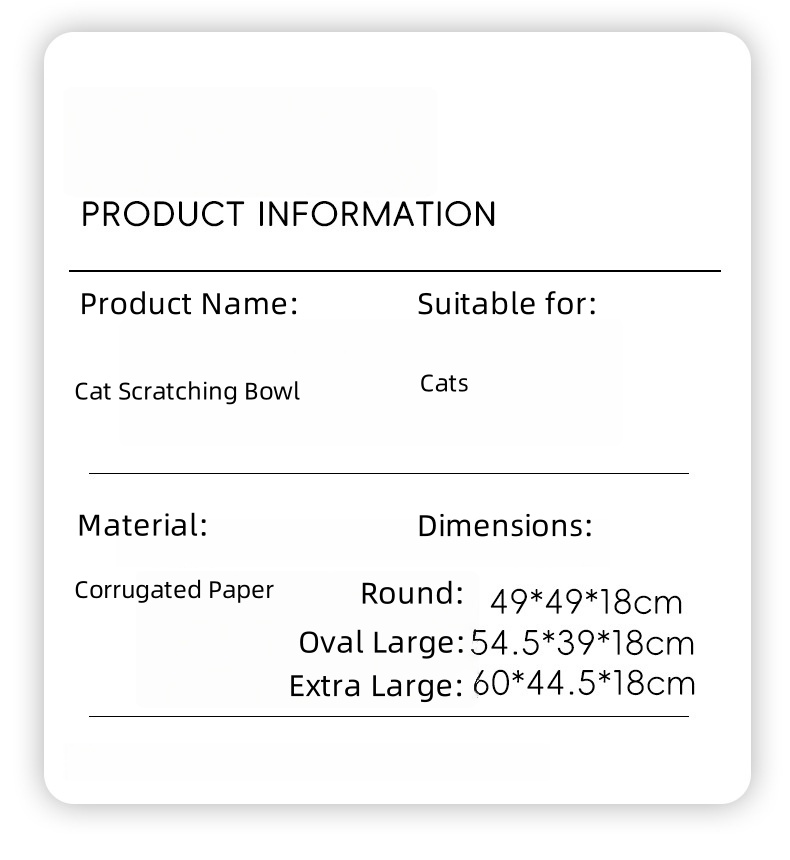Select the 60*44.5*18cm dimension value
Screen dimensions: 790x860
pos(584,684)
